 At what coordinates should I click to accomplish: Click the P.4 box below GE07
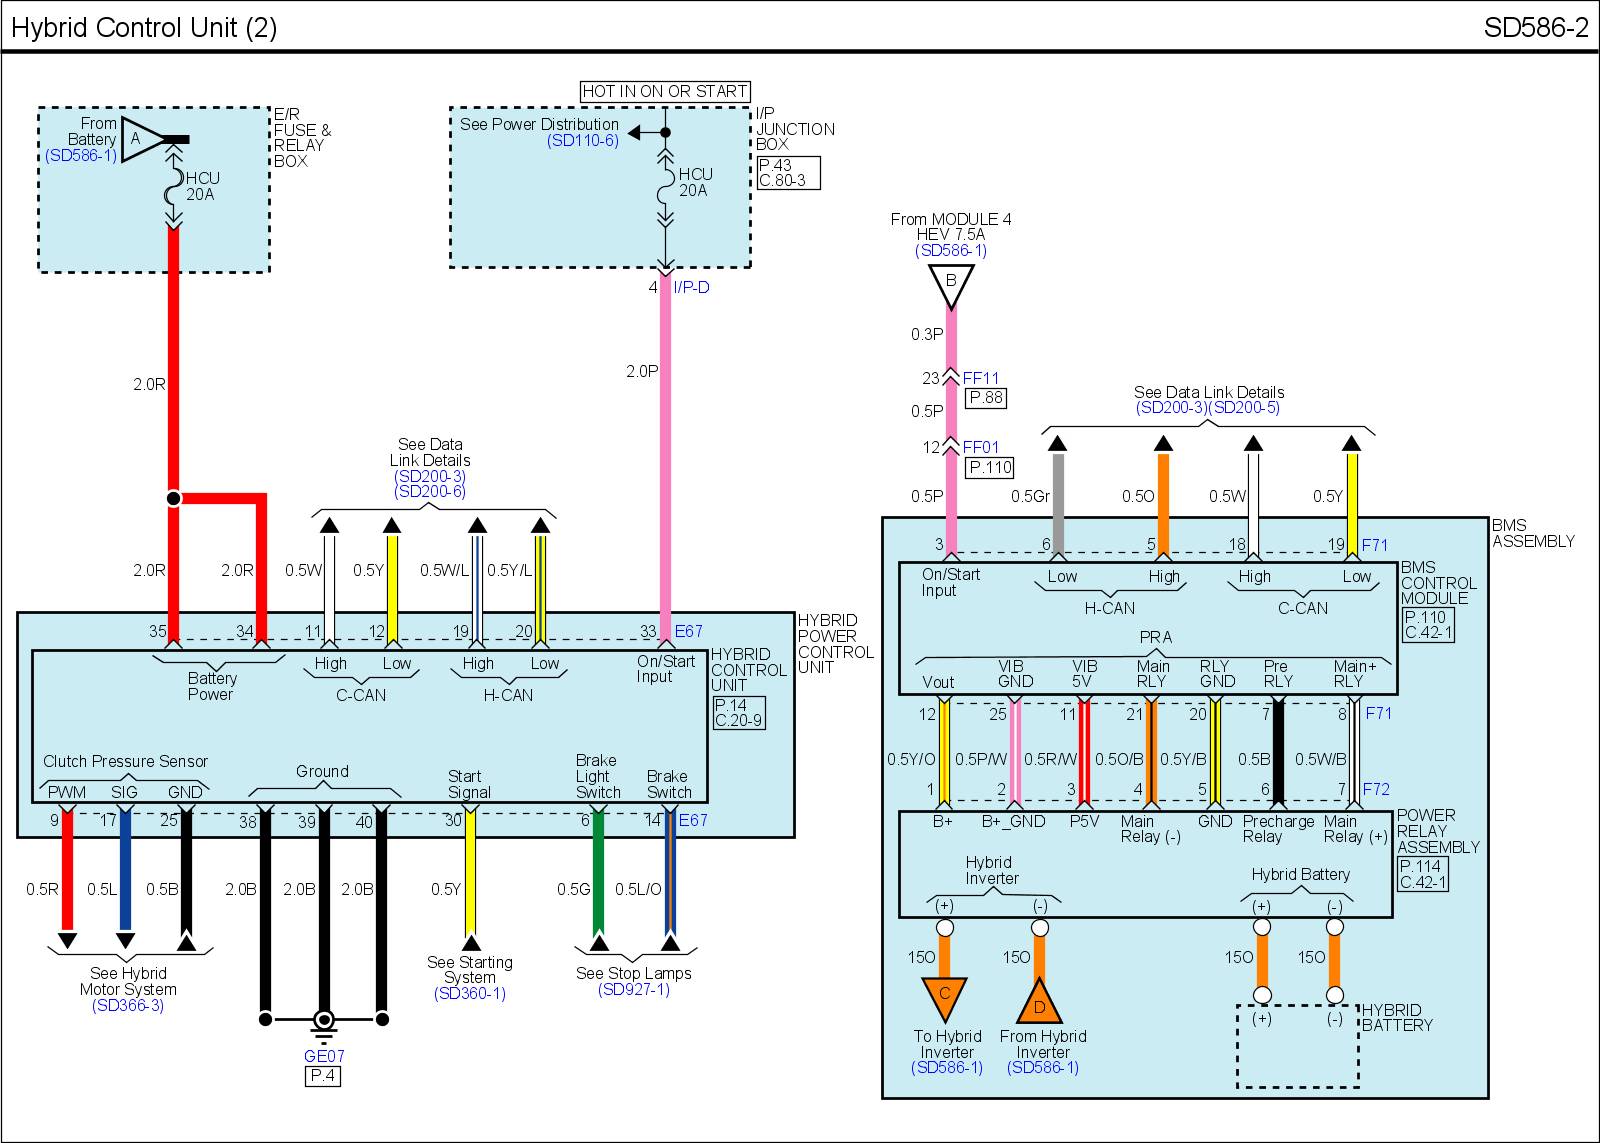click(x=323, y=1076)
